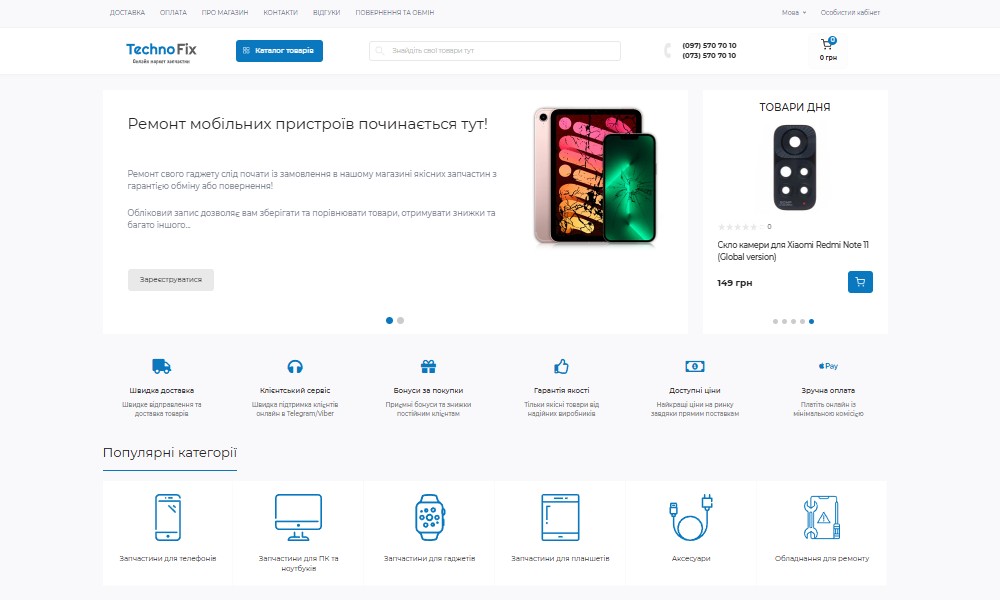The width and height of the screenshot is (1000, 600).
Task: Click the fast delivery truck icon
Action: [161, 366]
